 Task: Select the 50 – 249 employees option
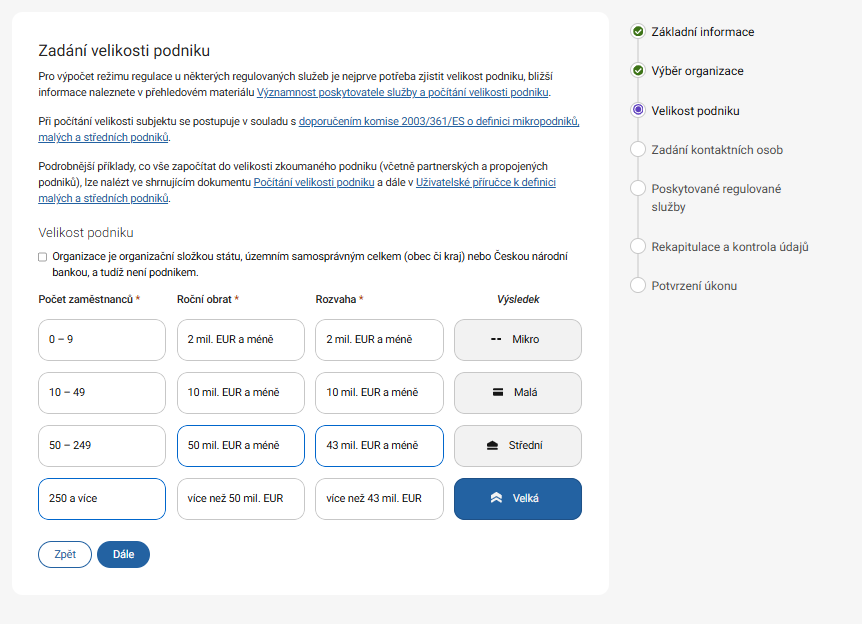pyautogui.click(x=101, y=446)
